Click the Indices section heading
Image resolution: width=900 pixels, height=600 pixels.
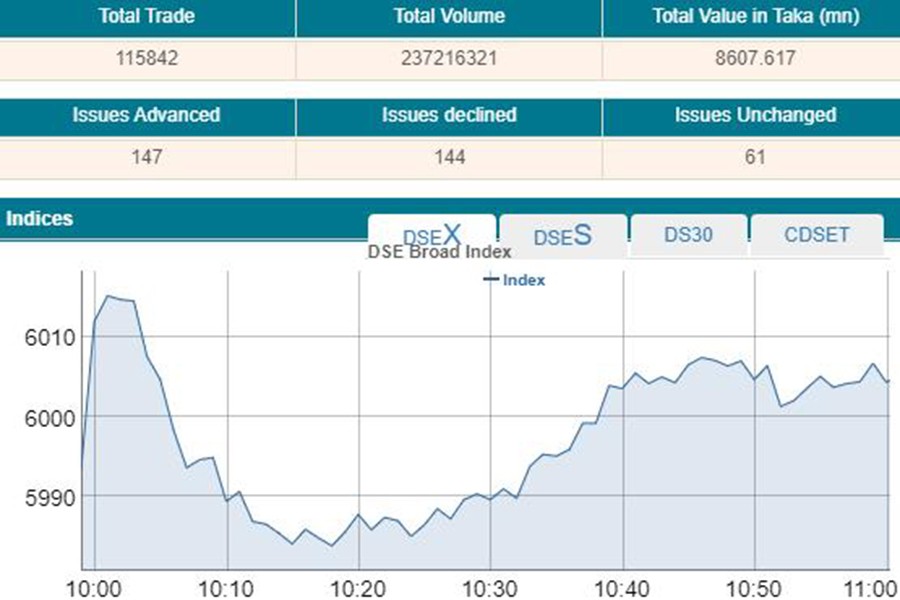point(40,218)
